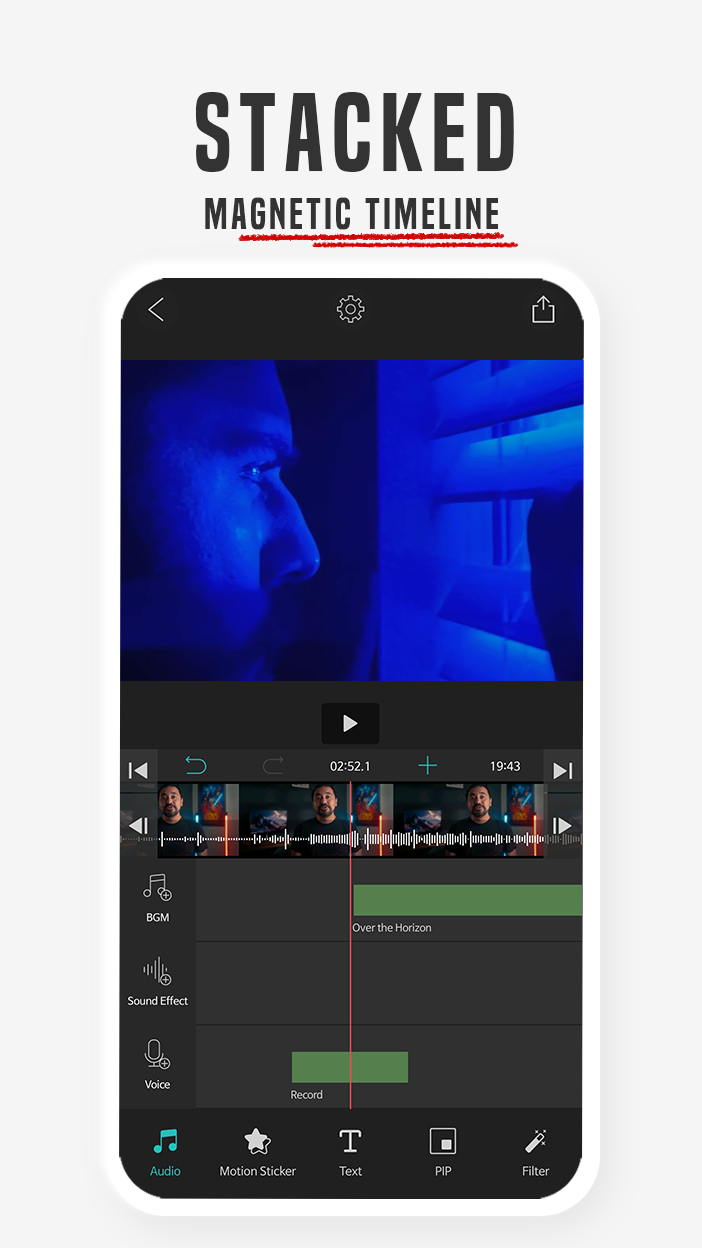Open the PIP tab
The image size is (702, 1248).
[x=443, y=1153]
